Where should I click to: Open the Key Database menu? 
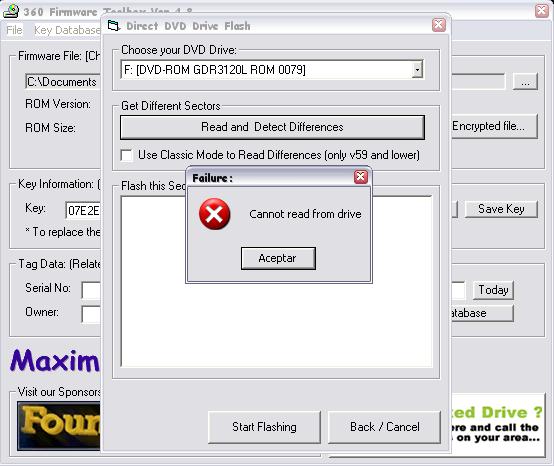click(67, 30)
